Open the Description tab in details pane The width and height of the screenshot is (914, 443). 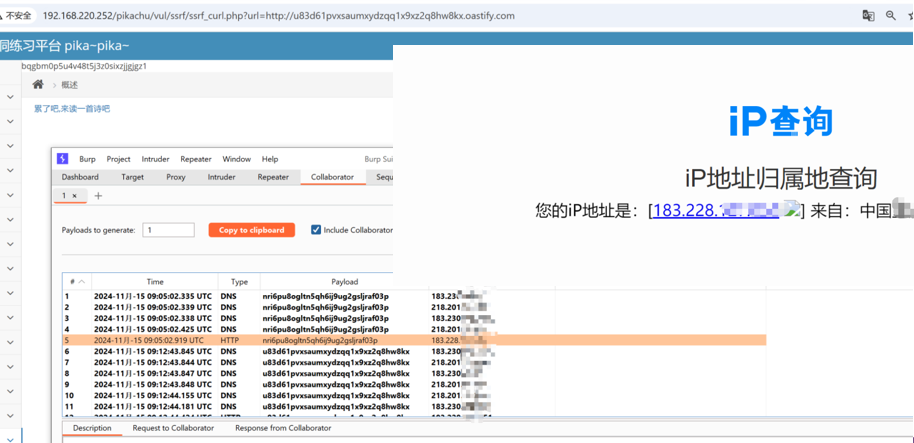point(92,428)
